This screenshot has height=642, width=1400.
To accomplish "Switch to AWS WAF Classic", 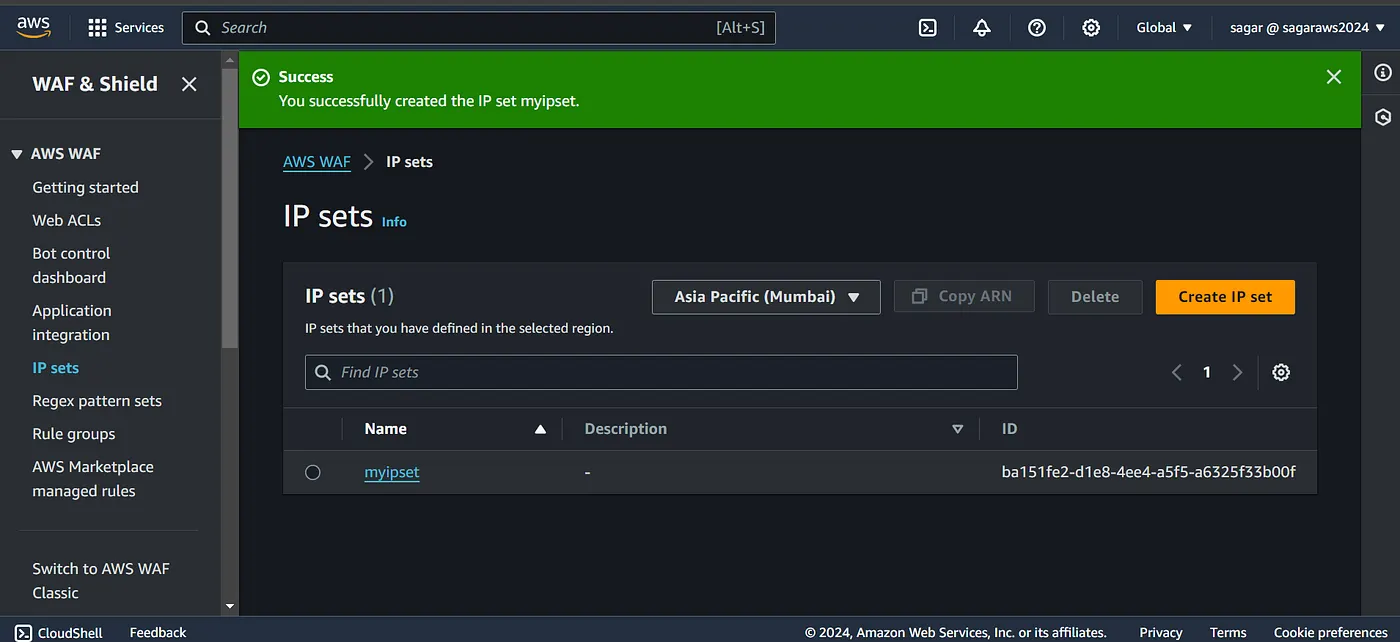I will pyautogui.click(x=101, y=580).
